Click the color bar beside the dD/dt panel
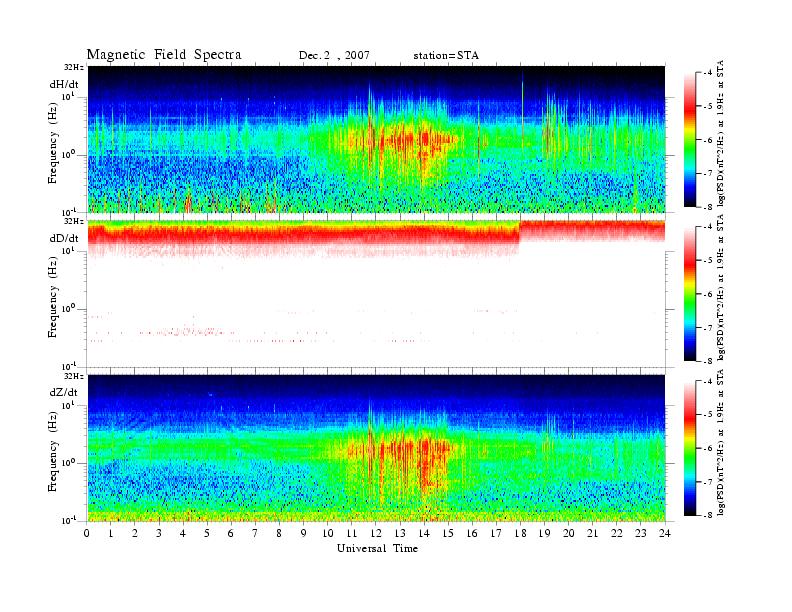792x612 pixels. point(690,294)
